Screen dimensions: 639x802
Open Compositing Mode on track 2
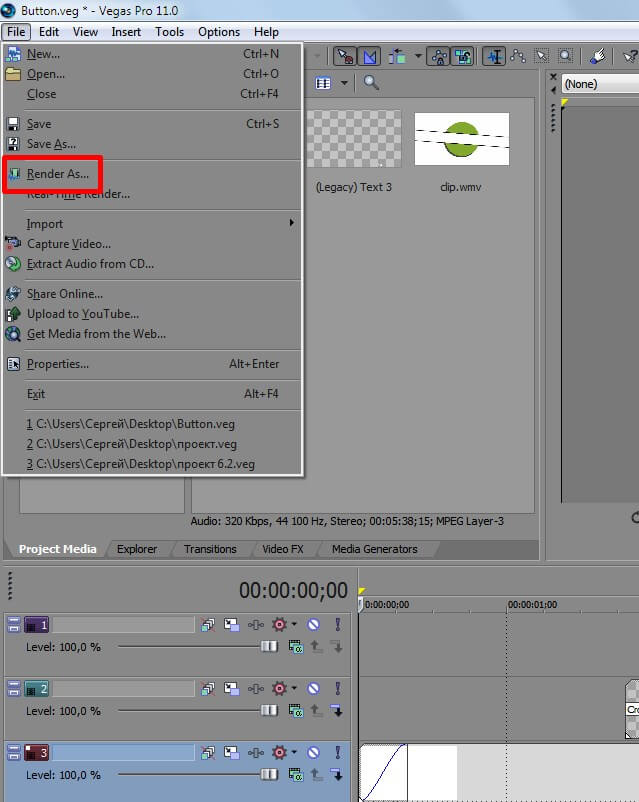click(x=296, y=710)
